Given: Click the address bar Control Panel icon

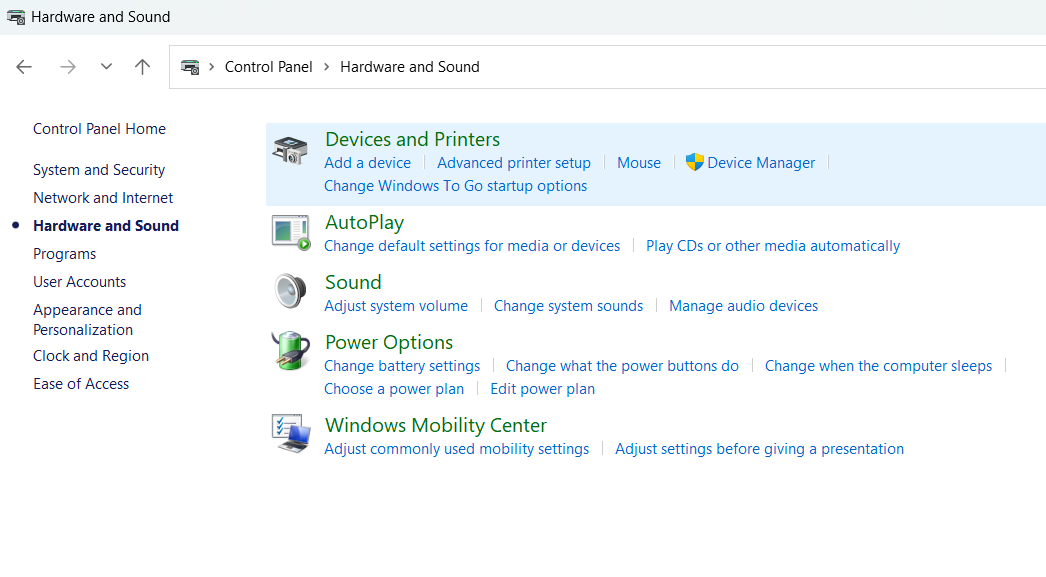Looking at the screenshot, I should point(189,67).
